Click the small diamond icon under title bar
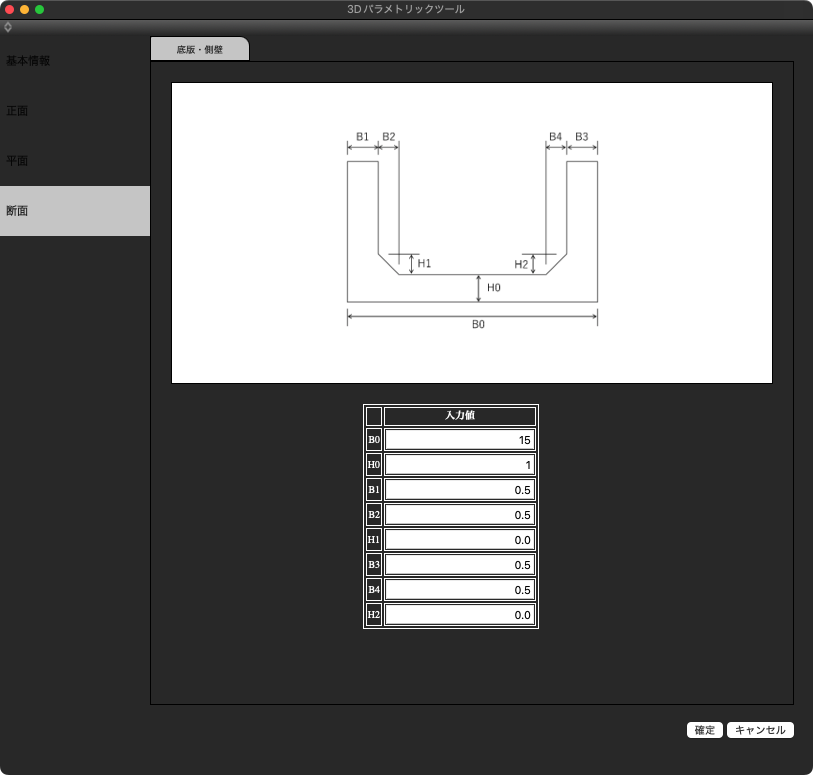813x775 pixels. [x=8, y=27]
